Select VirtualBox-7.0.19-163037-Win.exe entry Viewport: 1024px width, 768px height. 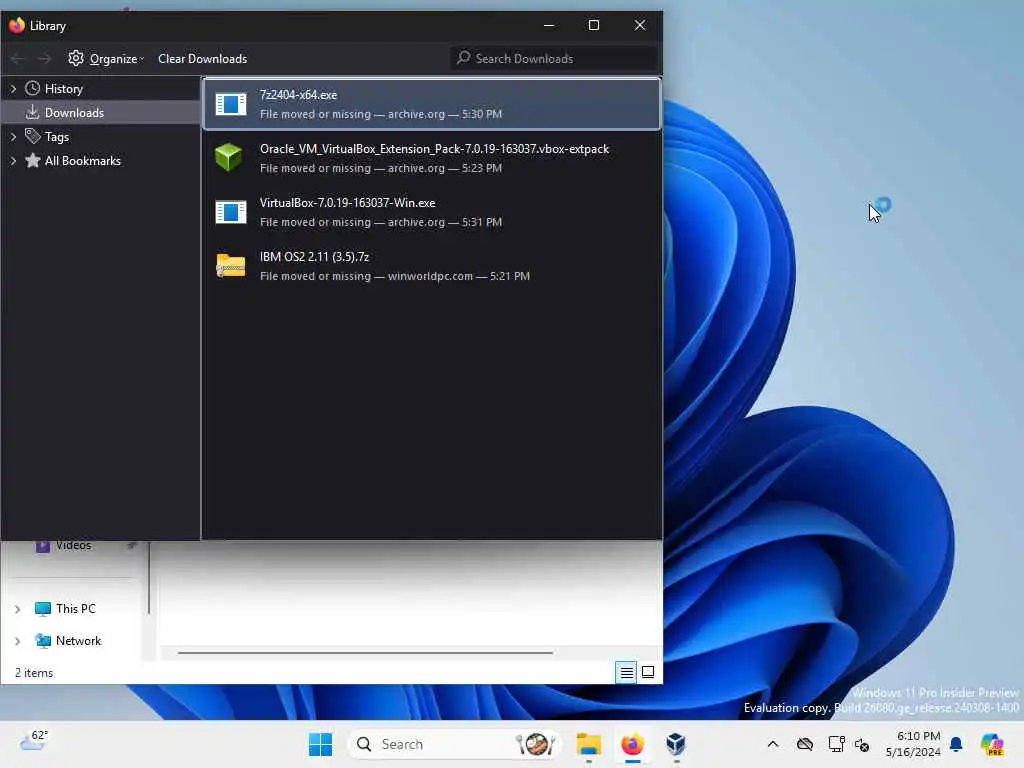point(432,212)
